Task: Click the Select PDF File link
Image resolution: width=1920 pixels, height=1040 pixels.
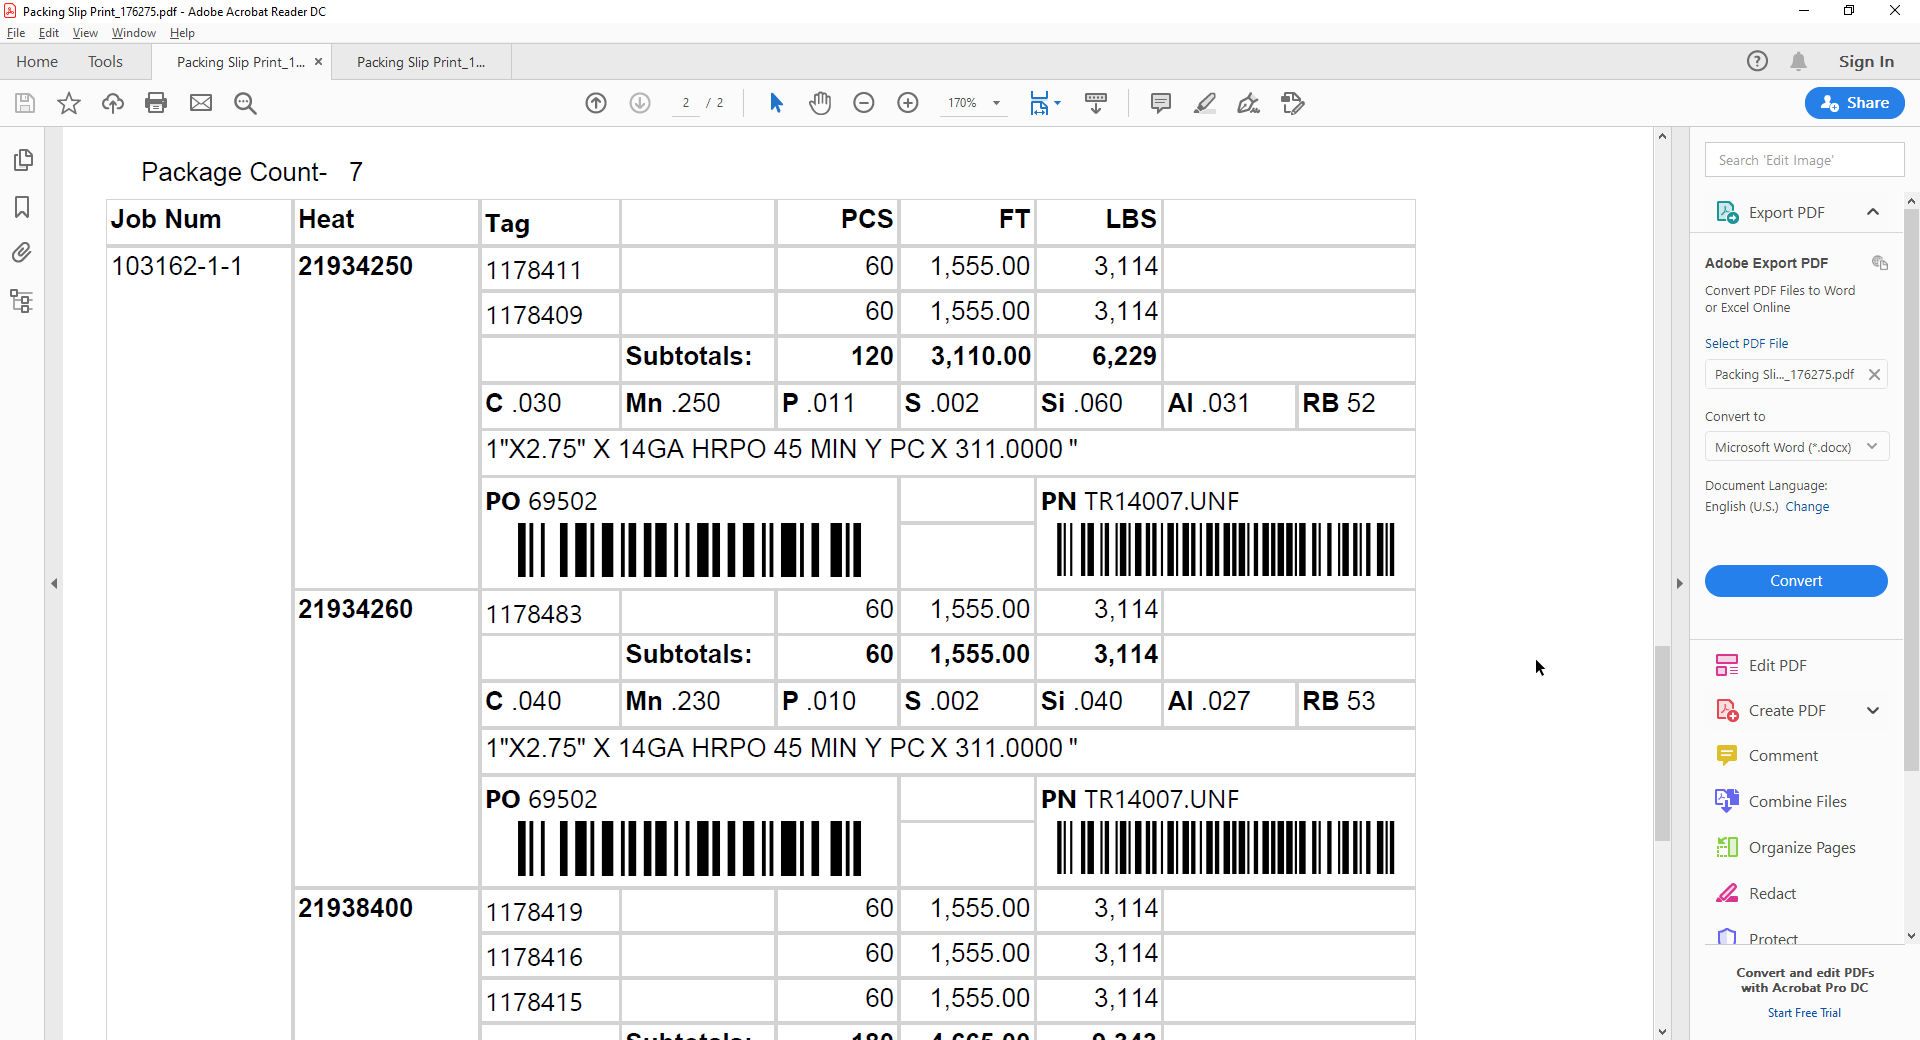Action: (x=1746, y=343)
